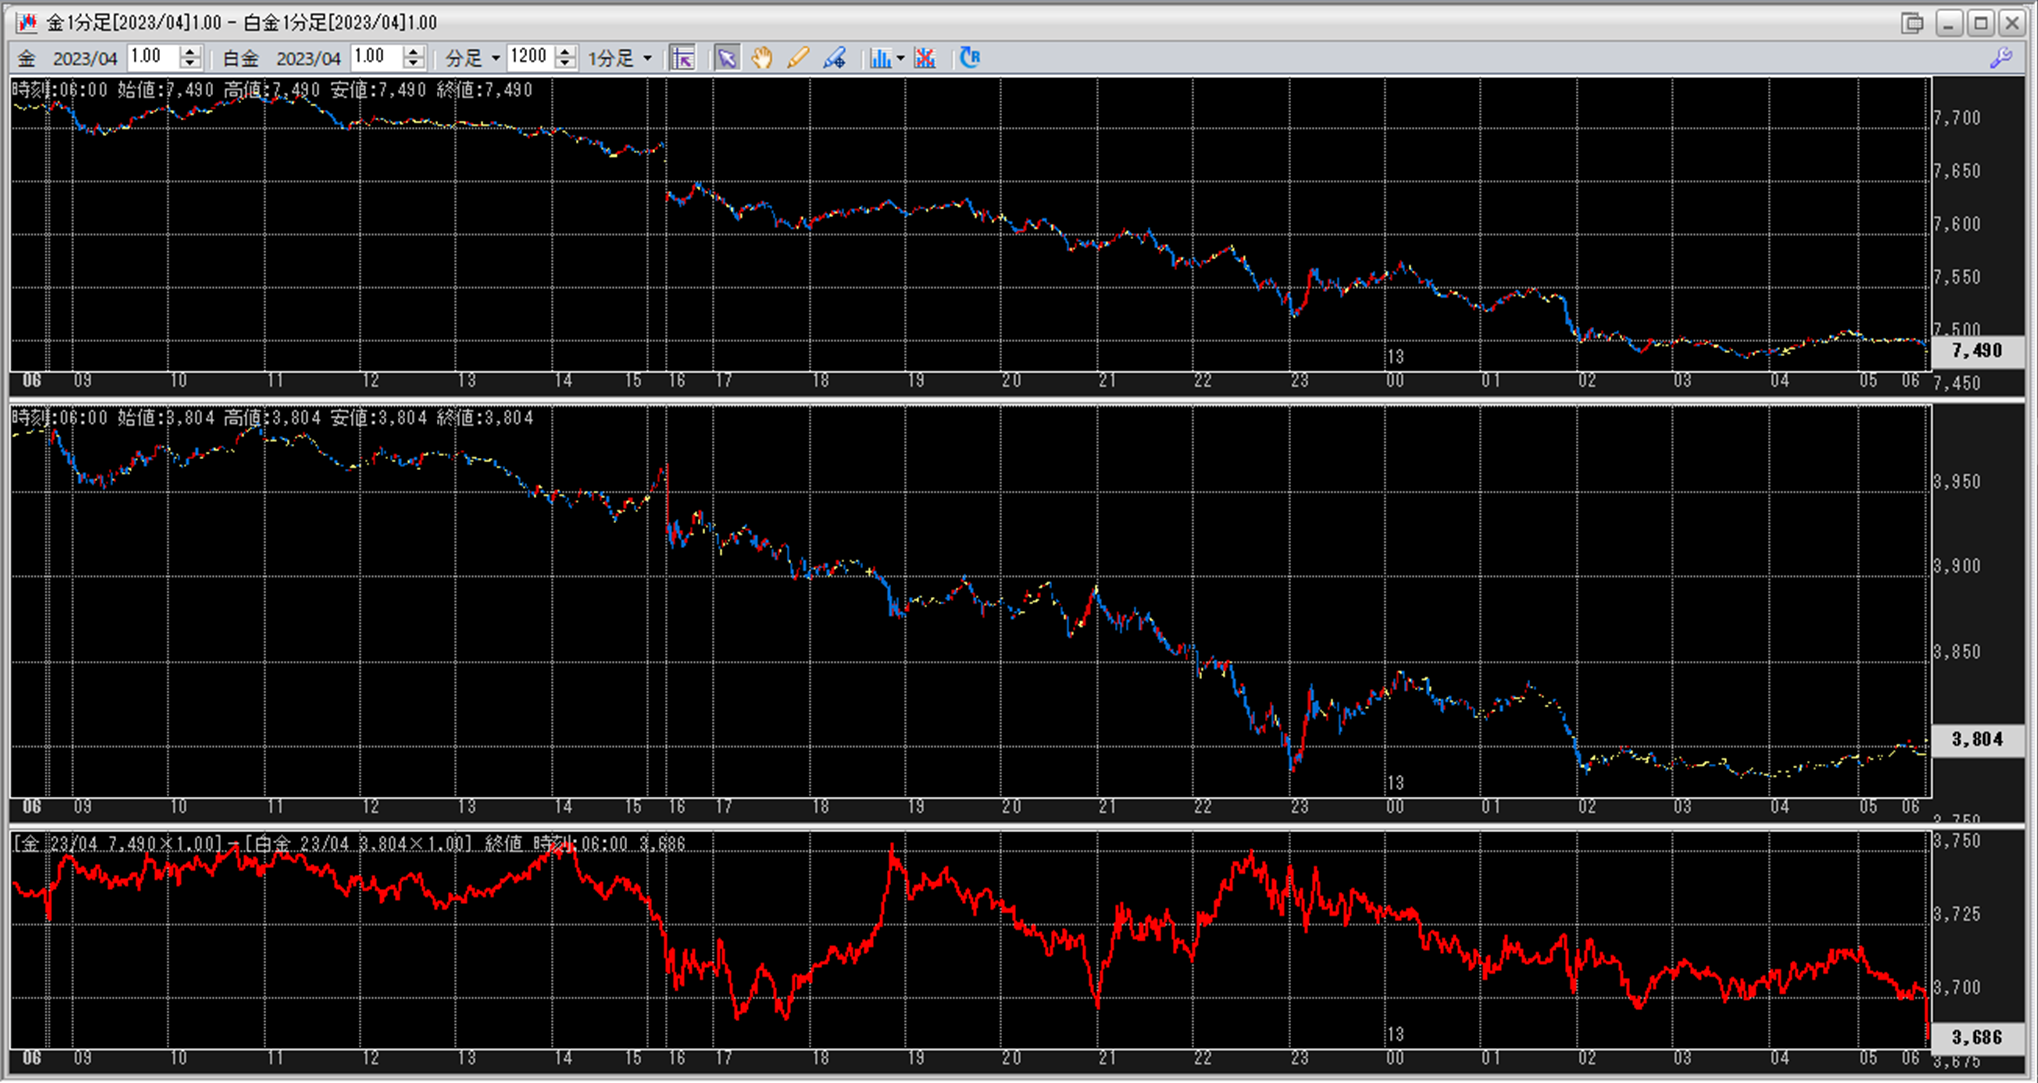Click the bar chart indicator icon
The height and width of the screenshot is (1083, 2038).
pyautogui.click(x=879, y=58)
